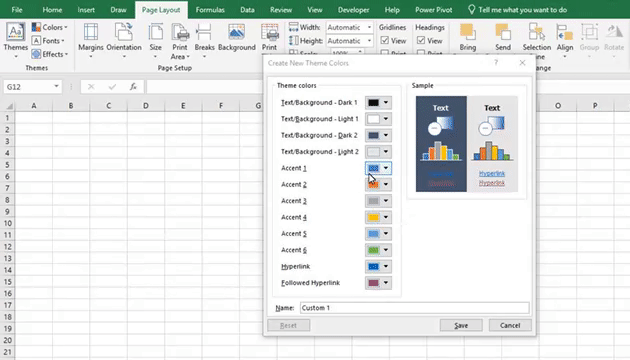Switch to the Developer tab
The width and height of the screenshot is (630, 360).
pos(353,10)
